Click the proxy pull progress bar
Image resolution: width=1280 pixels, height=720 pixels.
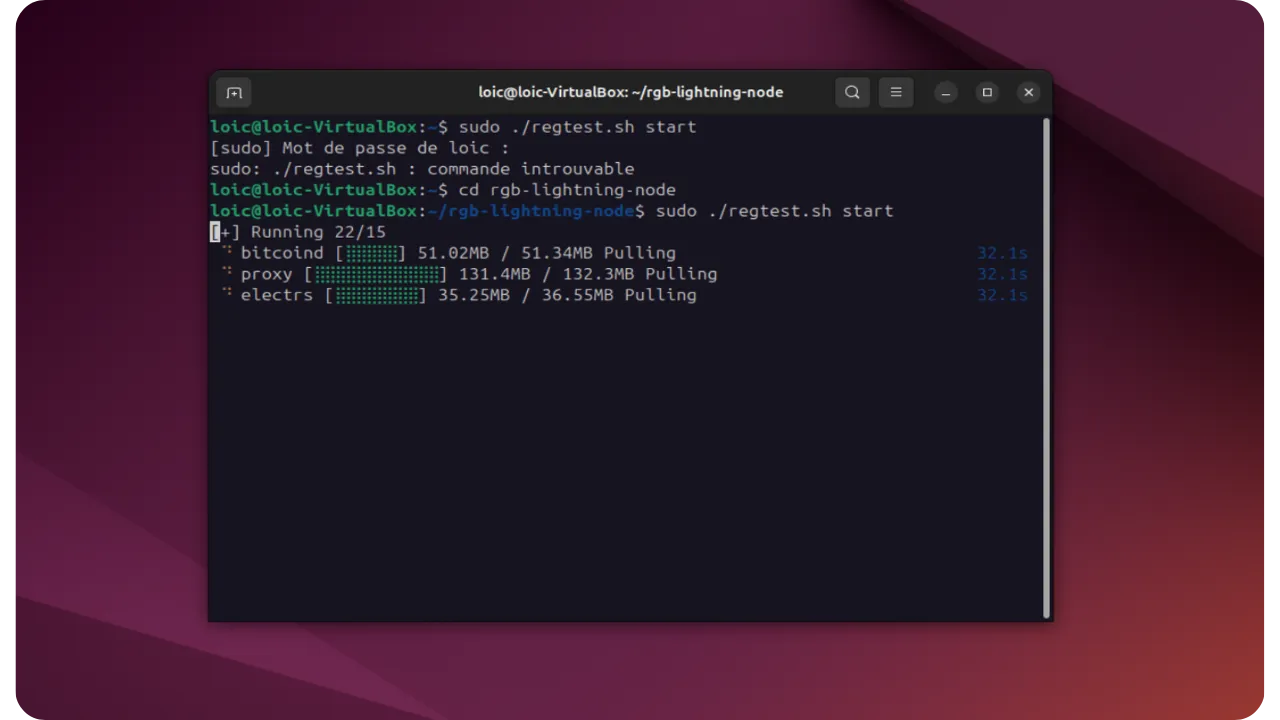click(x=376, y=274)
